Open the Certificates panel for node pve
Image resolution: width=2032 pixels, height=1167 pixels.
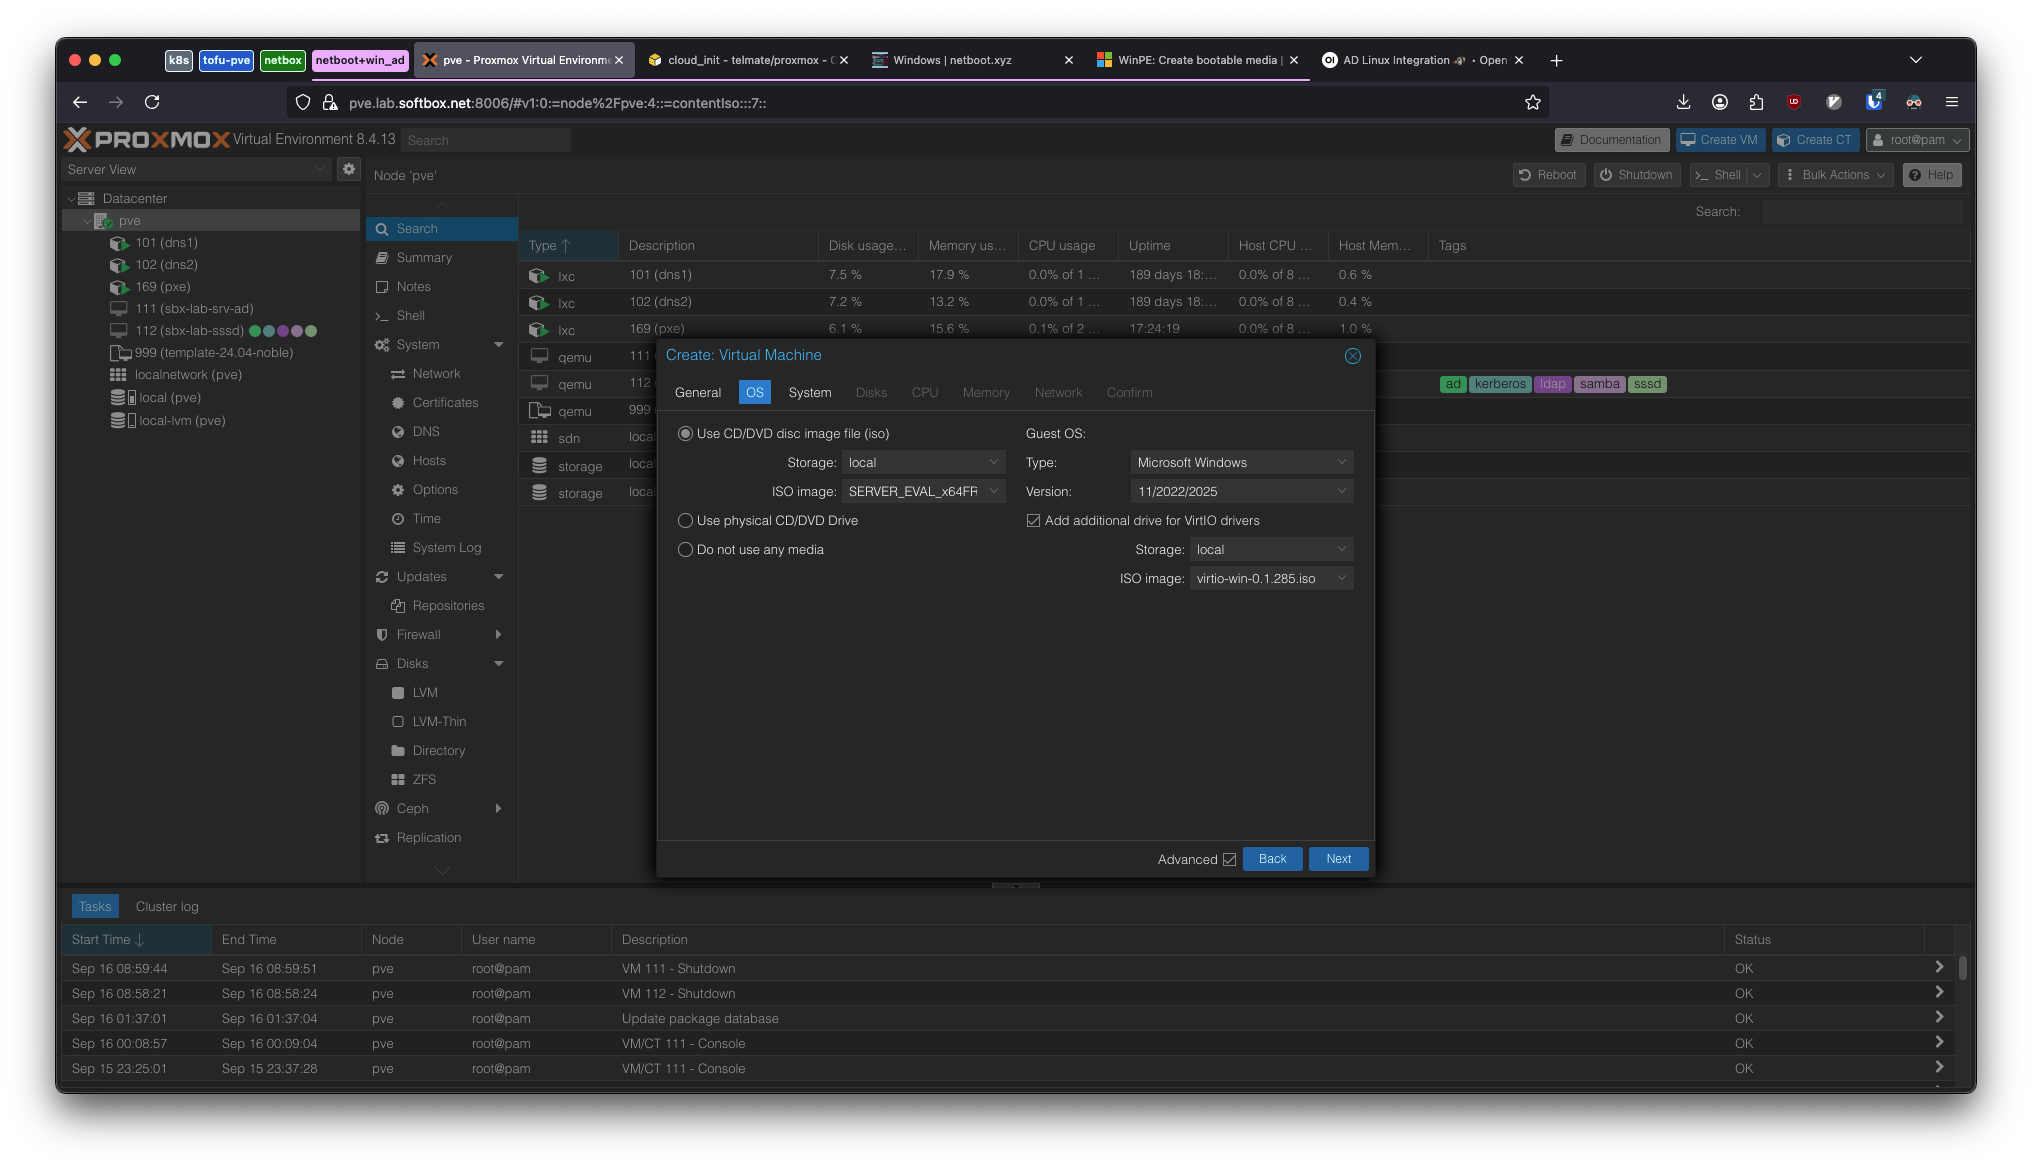[x=444, y=402]
